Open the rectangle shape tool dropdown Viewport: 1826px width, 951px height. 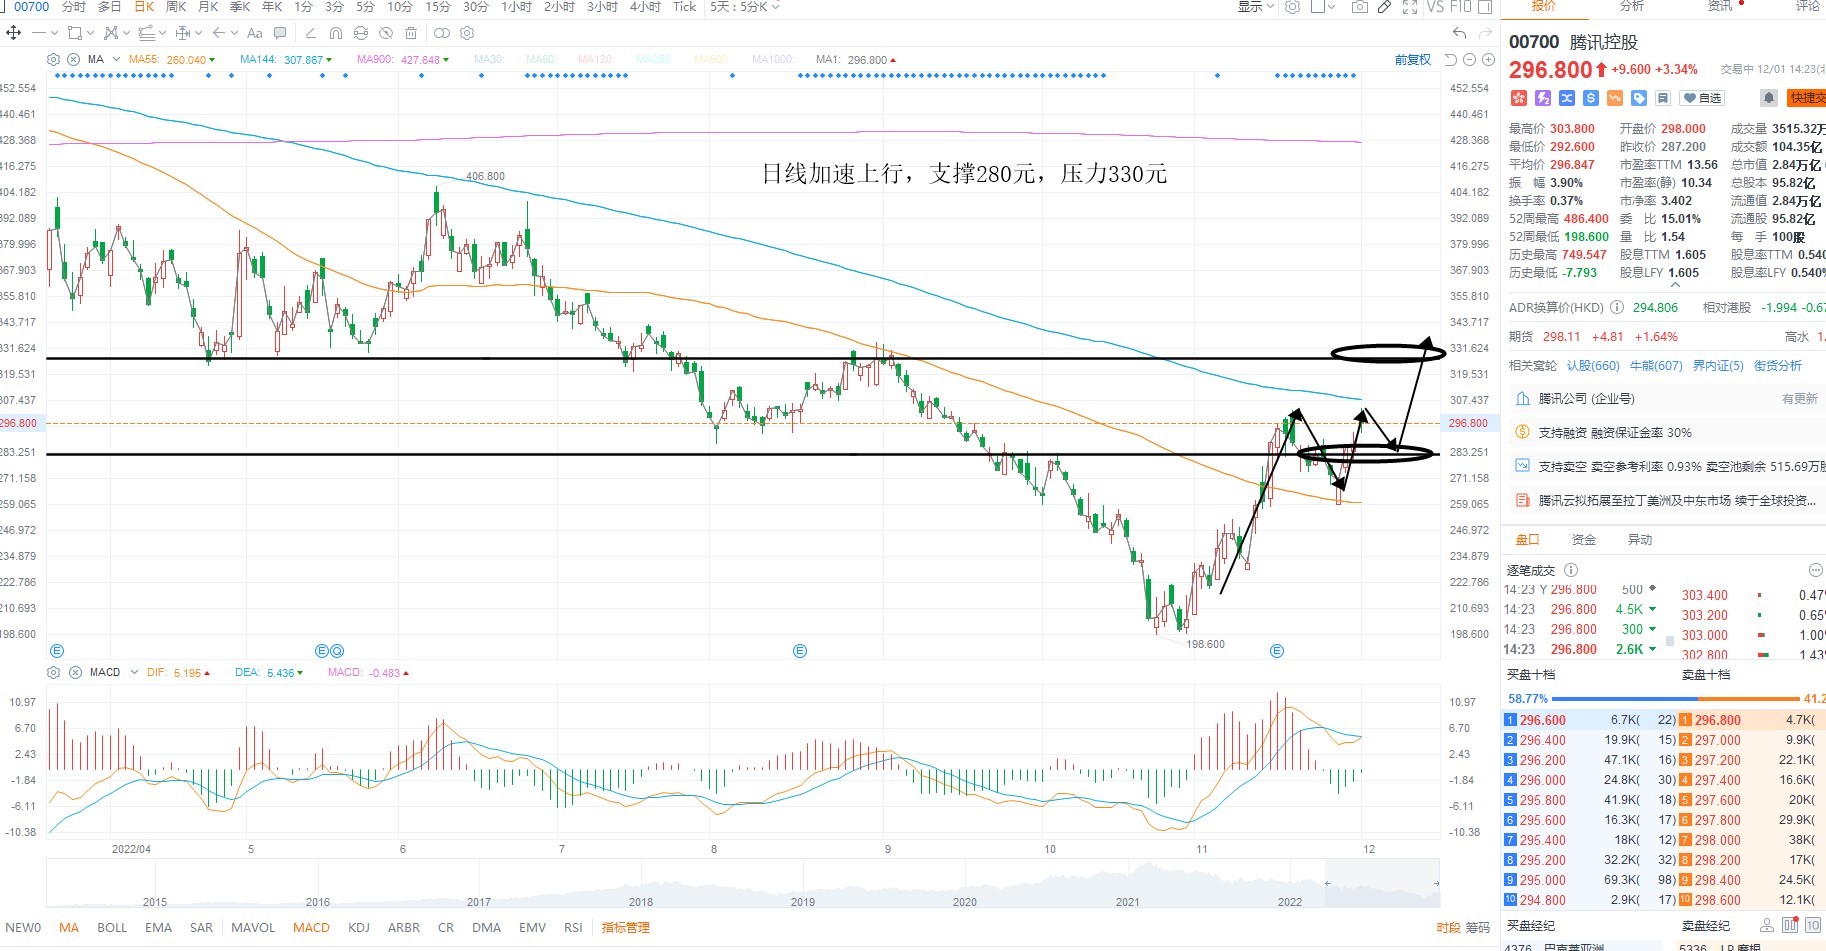coord(92,33)
